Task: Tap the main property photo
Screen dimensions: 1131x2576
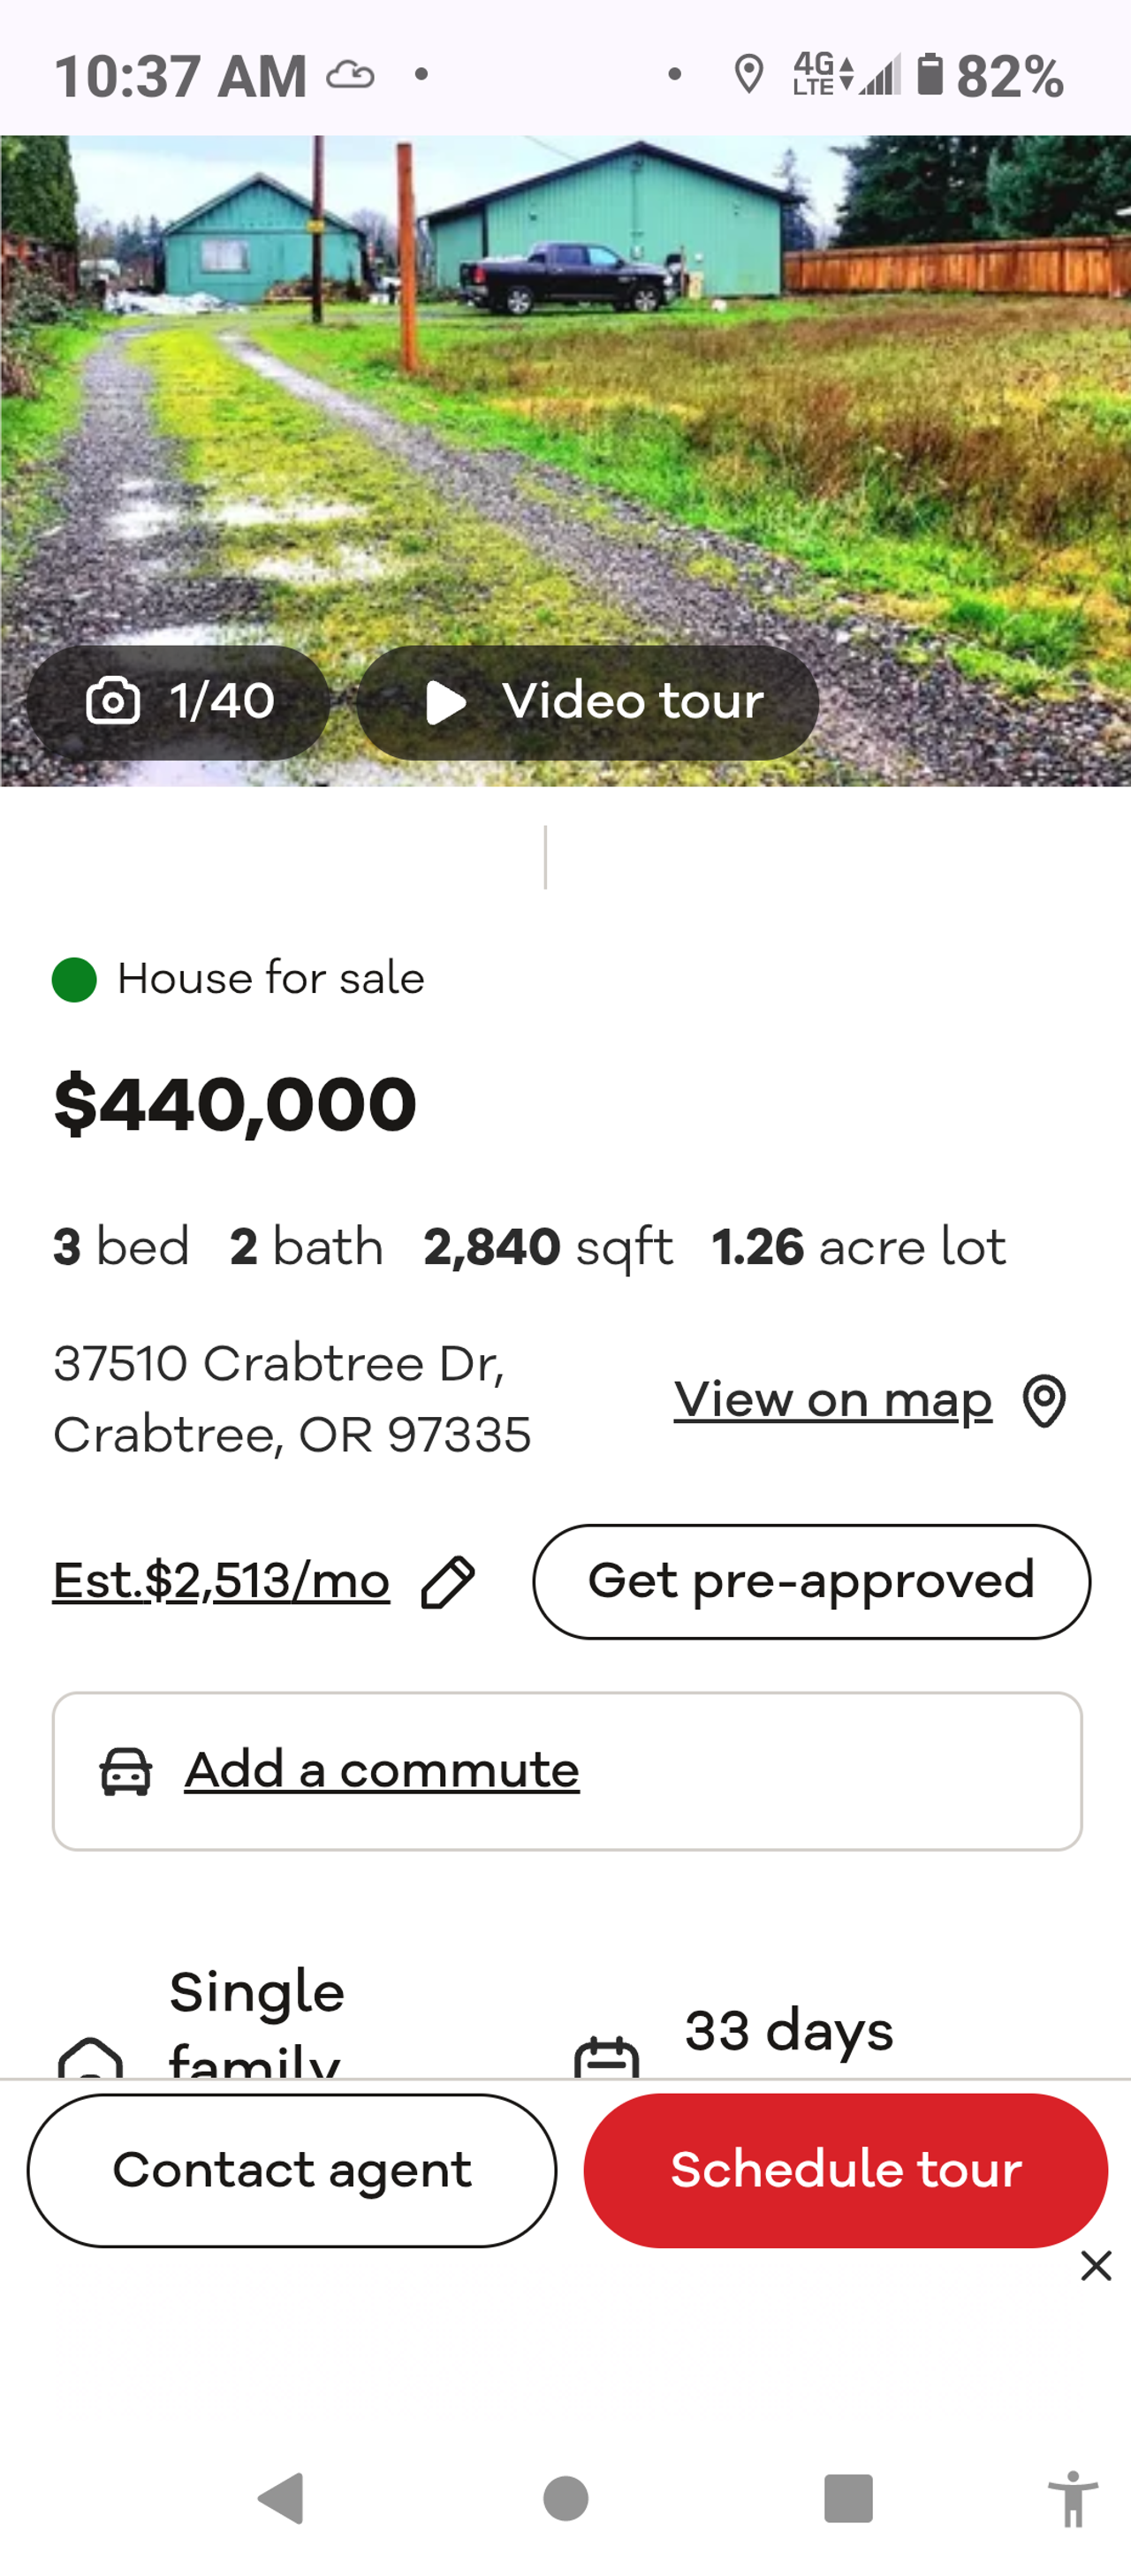Action: [x=565, y=400]
